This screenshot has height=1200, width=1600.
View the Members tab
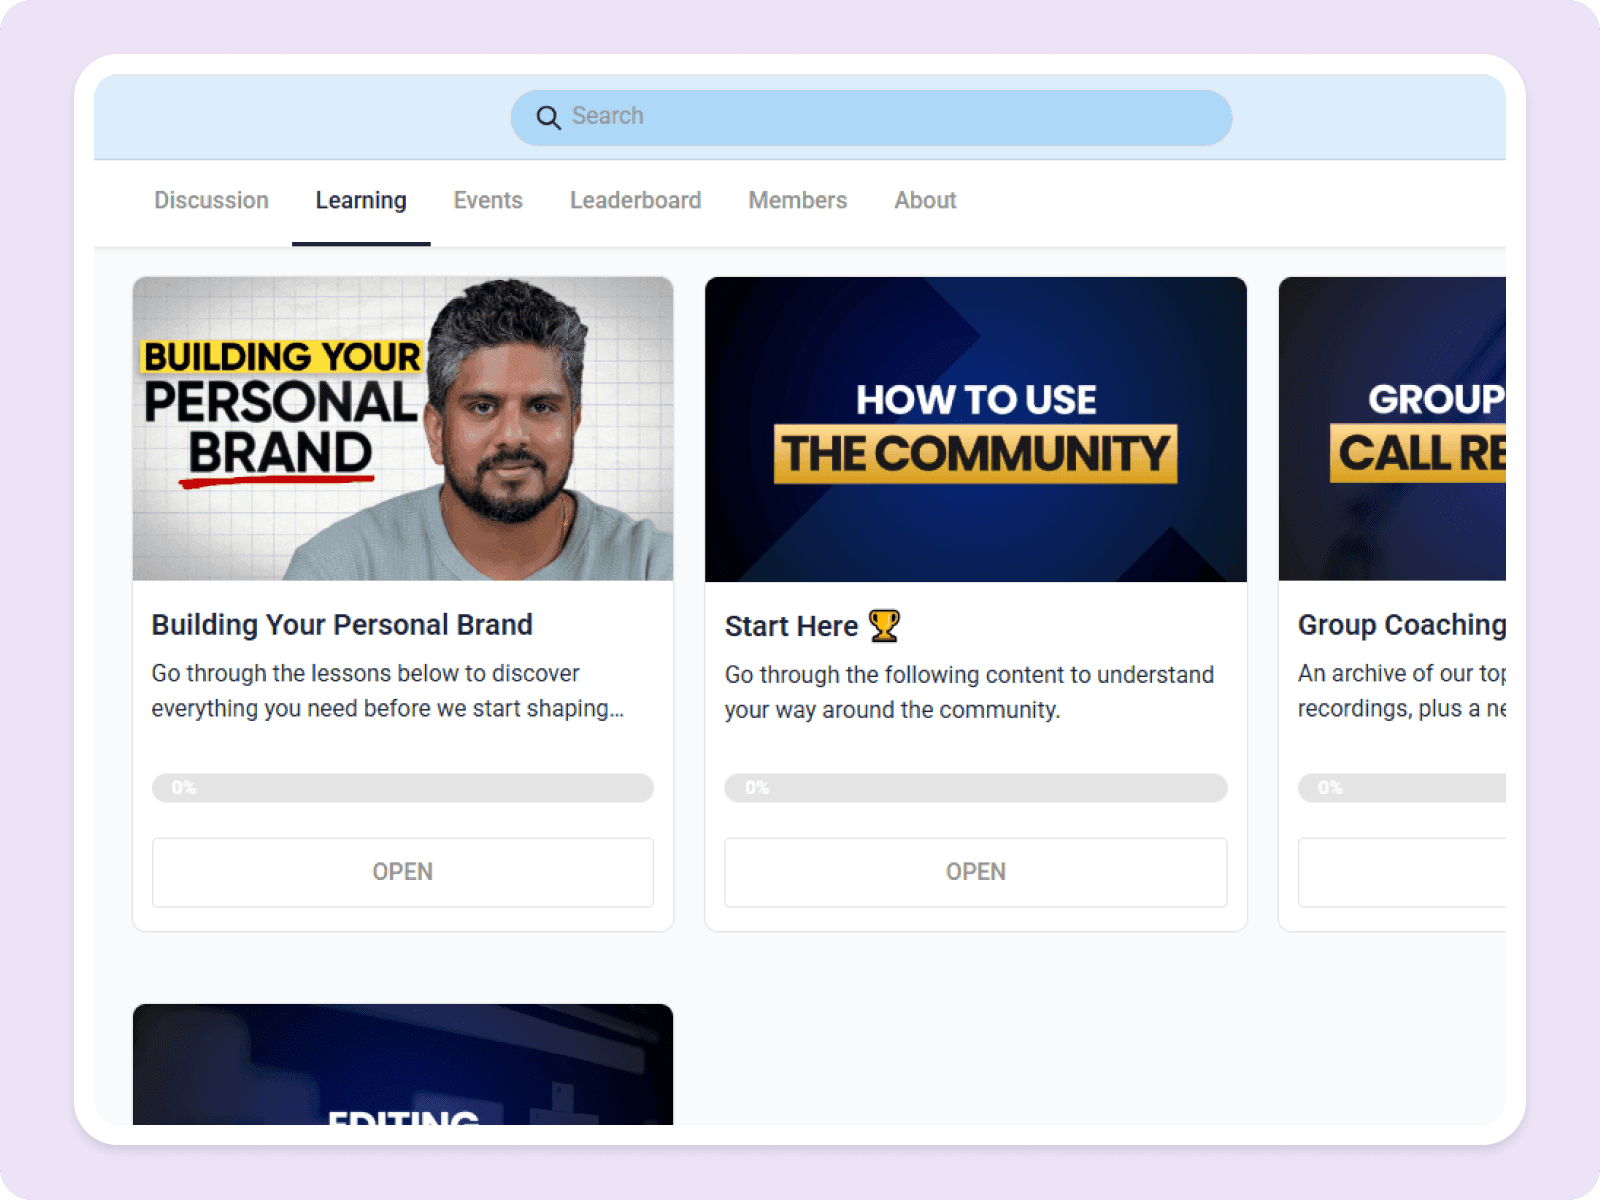pos(797,200)
